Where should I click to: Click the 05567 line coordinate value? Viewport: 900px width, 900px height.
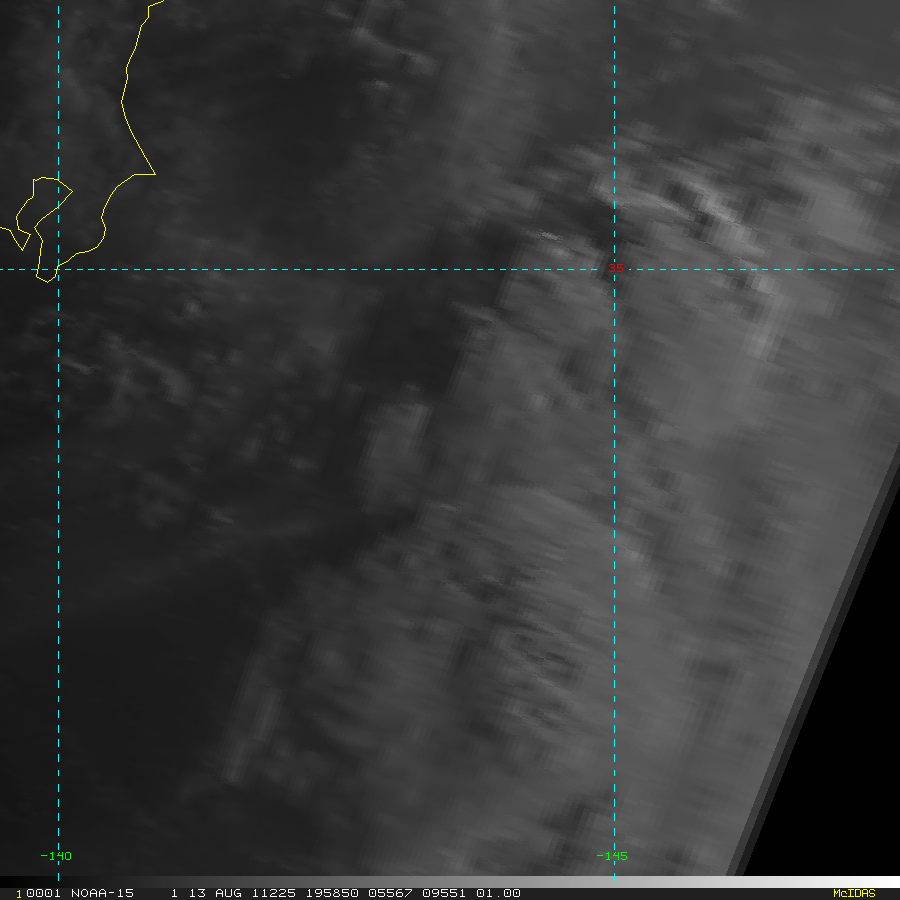[x=390, y=893]
